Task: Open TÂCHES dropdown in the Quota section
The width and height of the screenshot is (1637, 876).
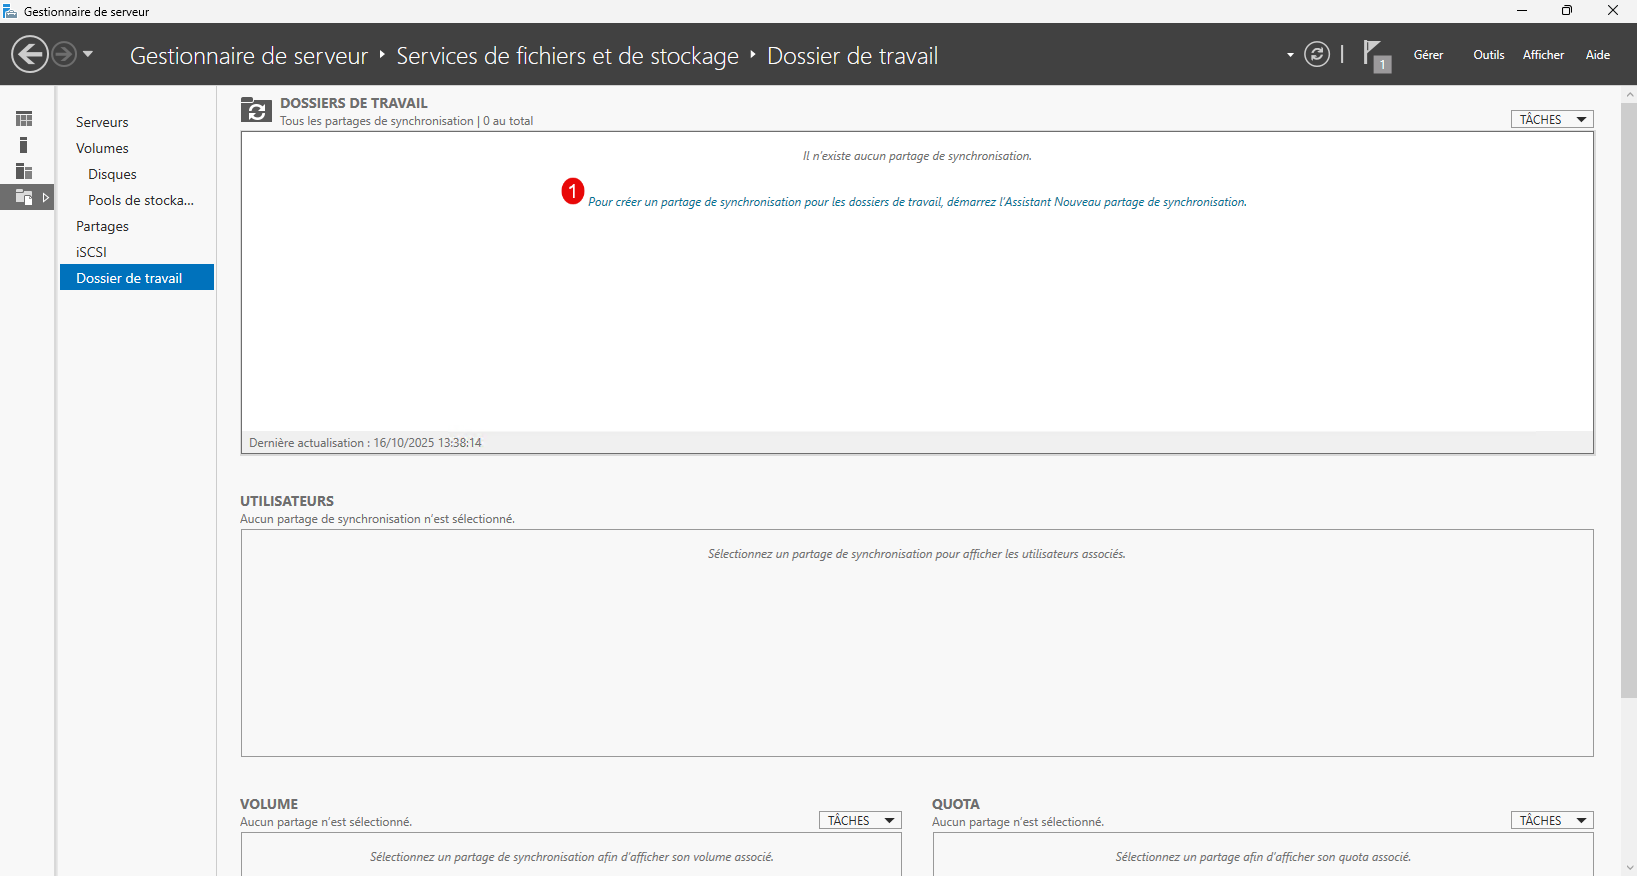Action: [1551, 821]
